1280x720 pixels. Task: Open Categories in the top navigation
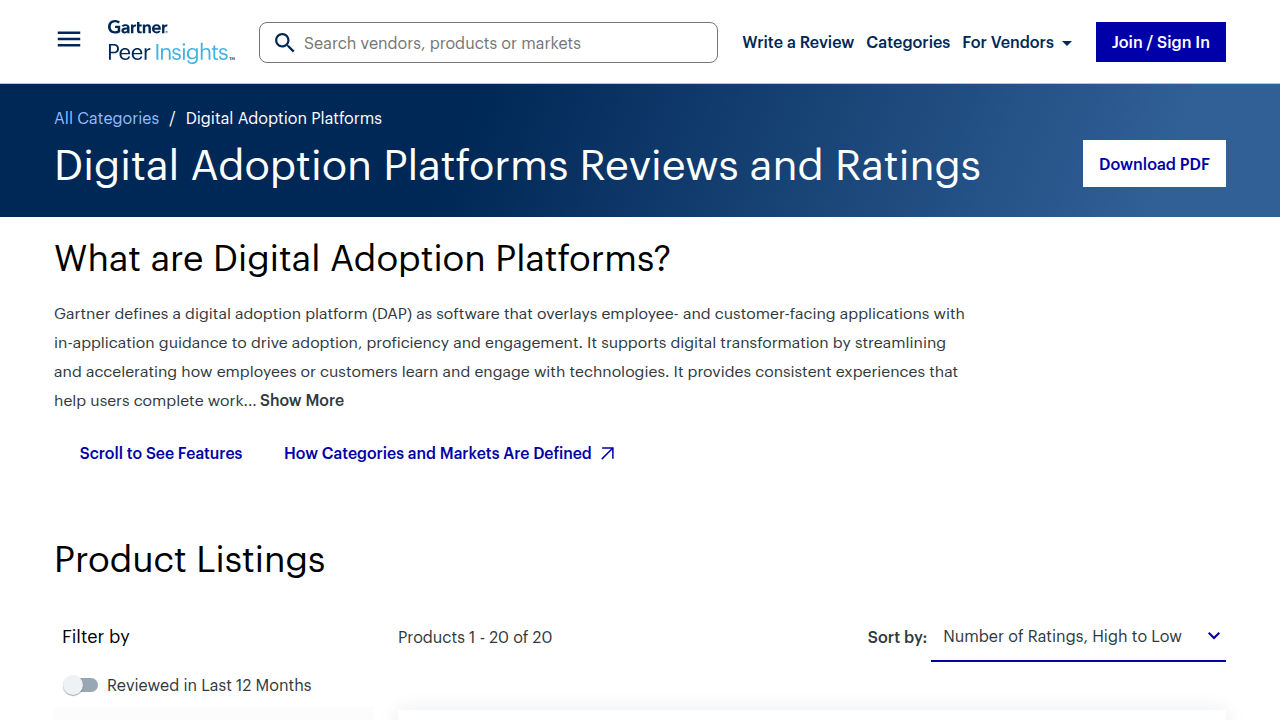pos(908,42)
